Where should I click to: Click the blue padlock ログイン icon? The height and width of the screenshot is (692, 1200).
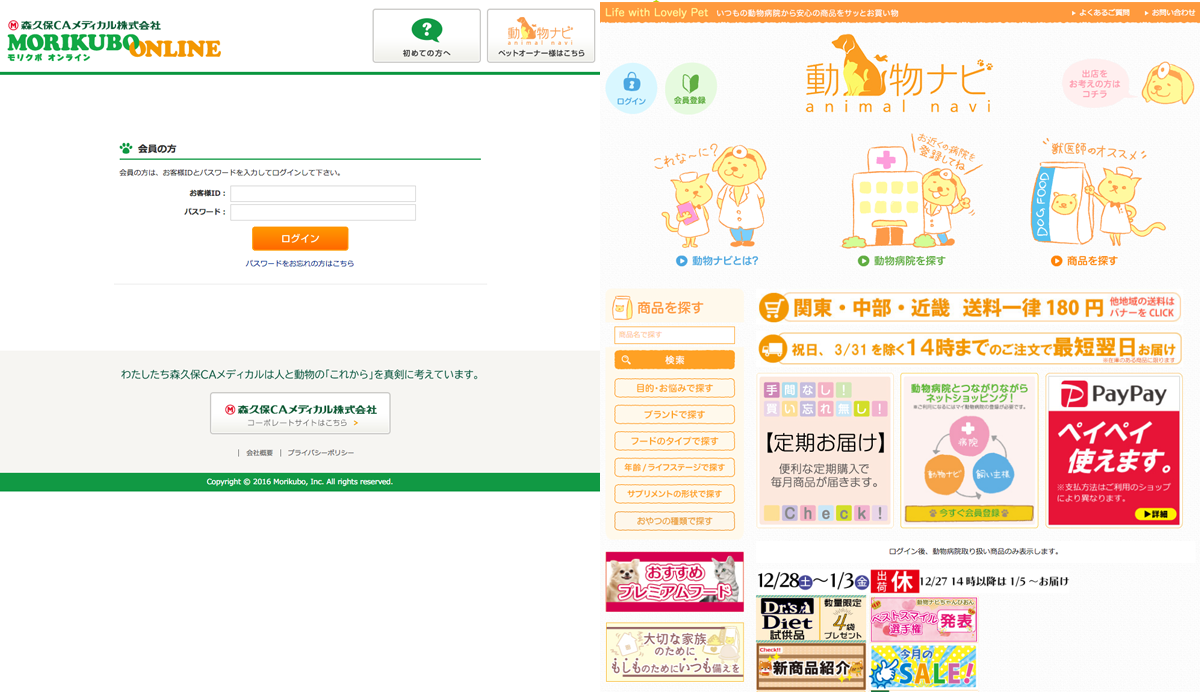pyautogui.click(x=631, y=88)
